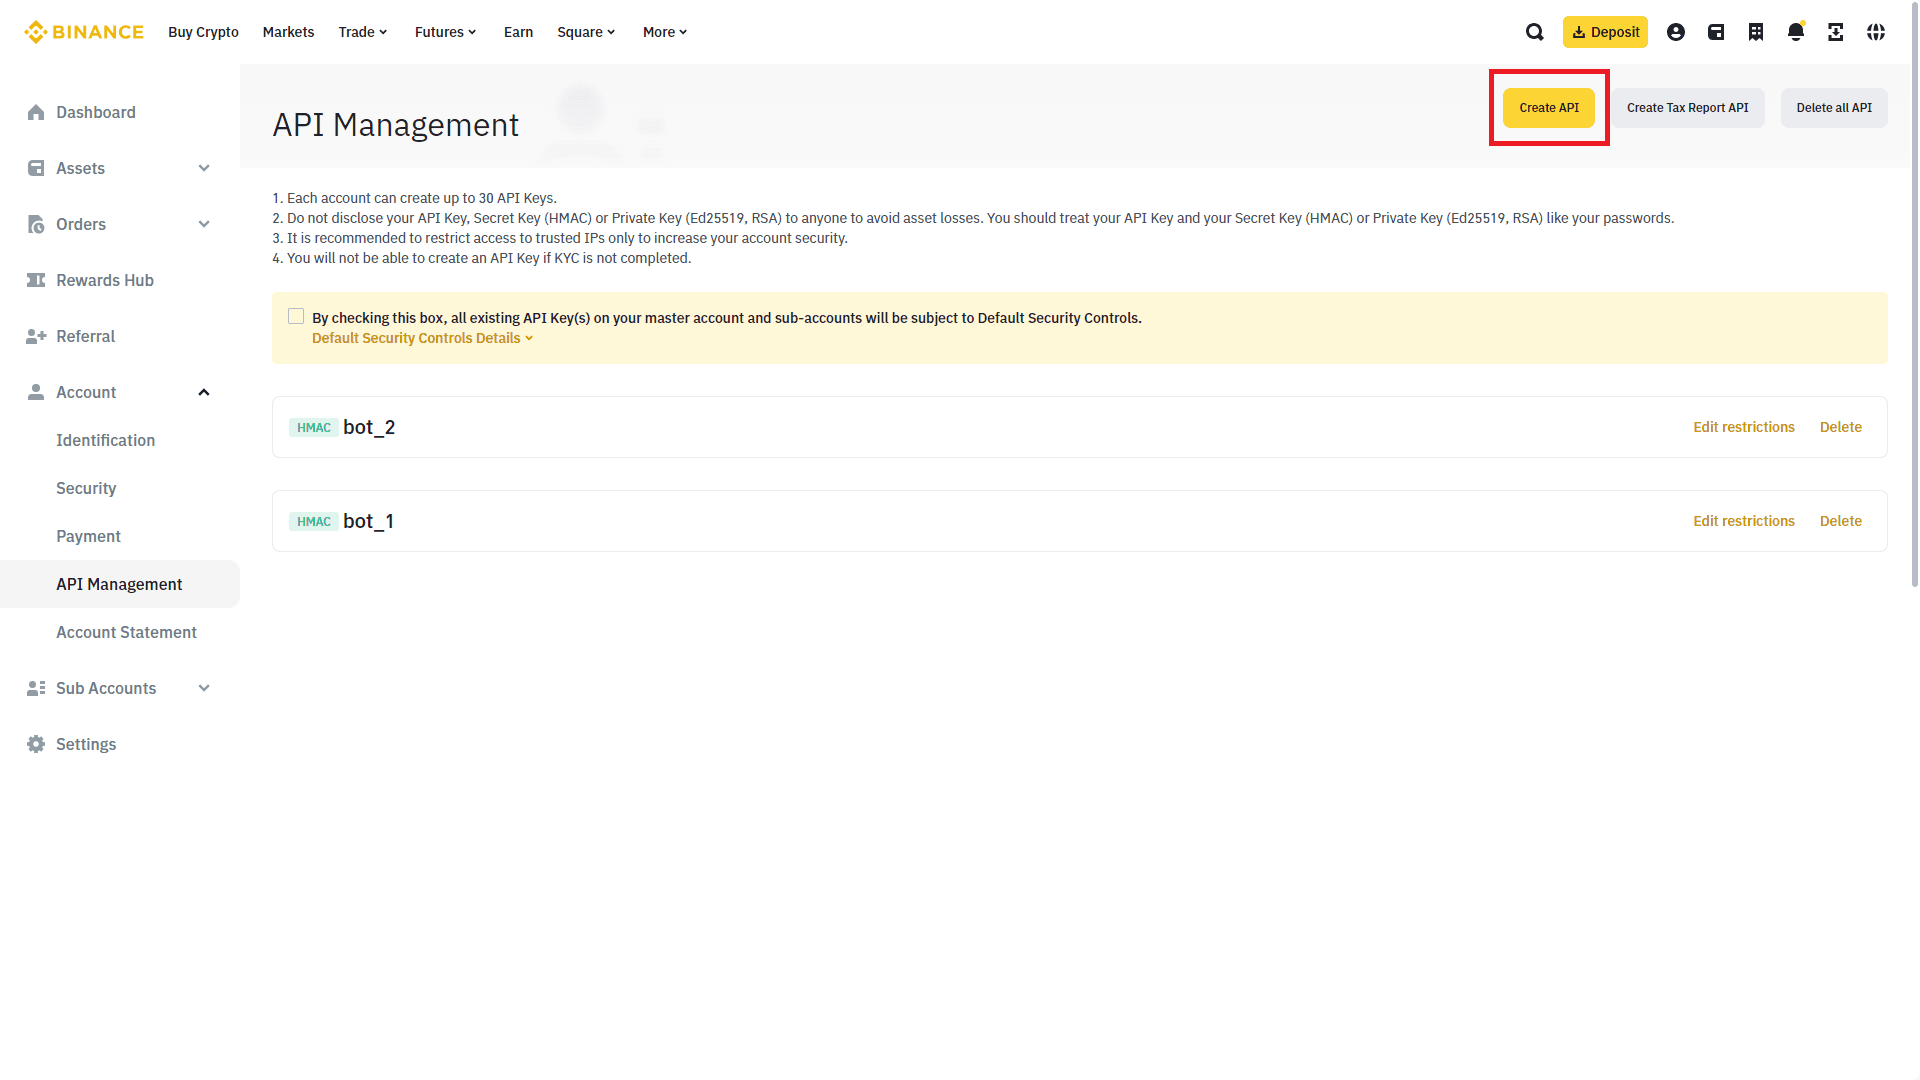Click the page vertical scrollbar

1914,295
